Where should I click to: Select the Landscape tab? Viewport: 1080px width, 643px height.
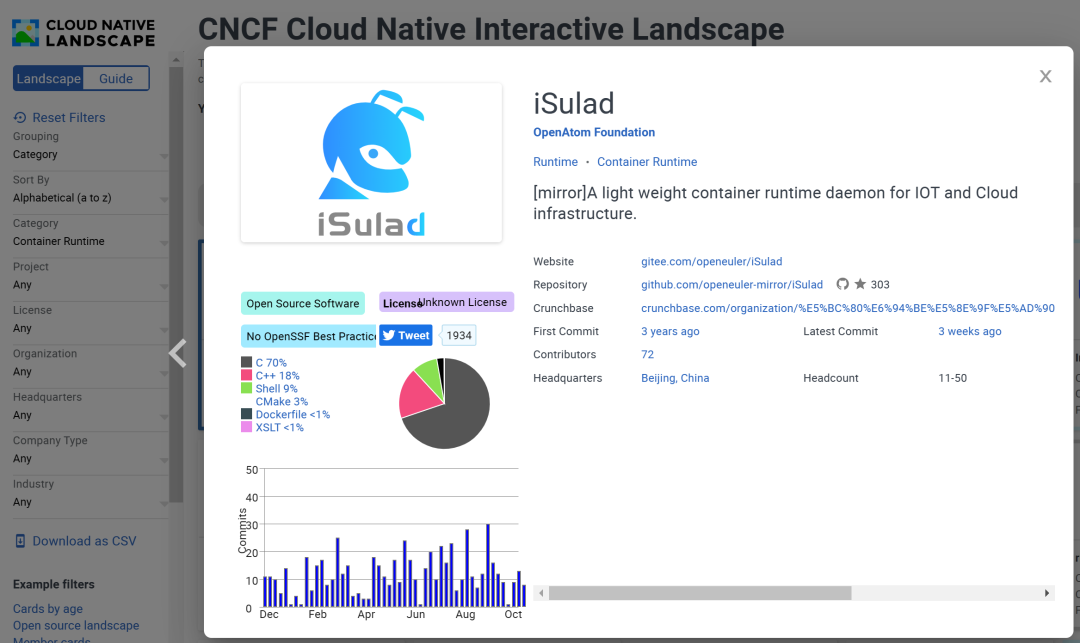pos(47,78)
